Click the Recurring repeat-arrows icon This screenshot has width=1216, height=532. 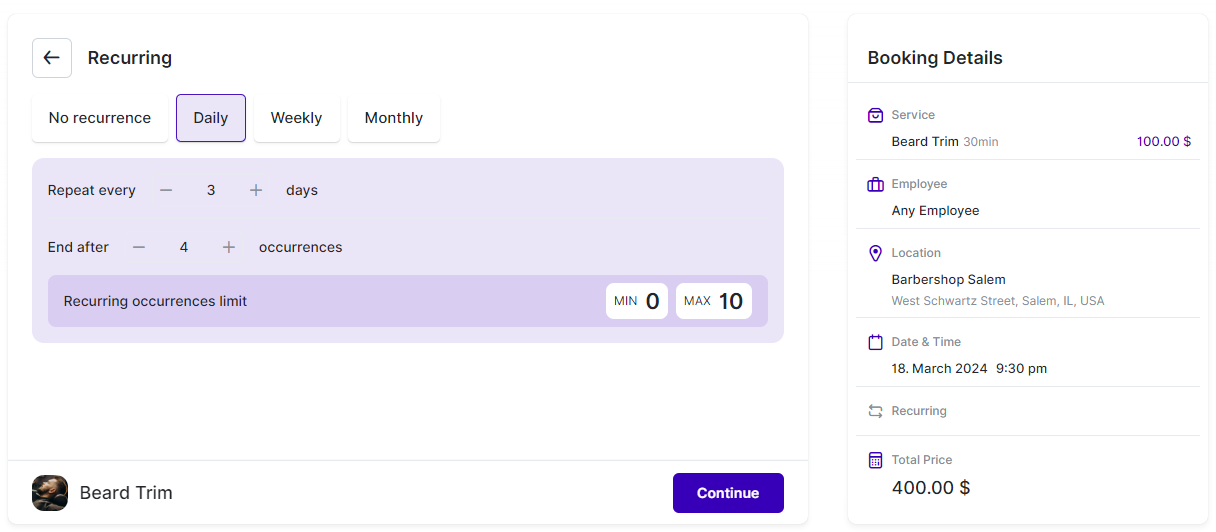[x=876, y=411]
